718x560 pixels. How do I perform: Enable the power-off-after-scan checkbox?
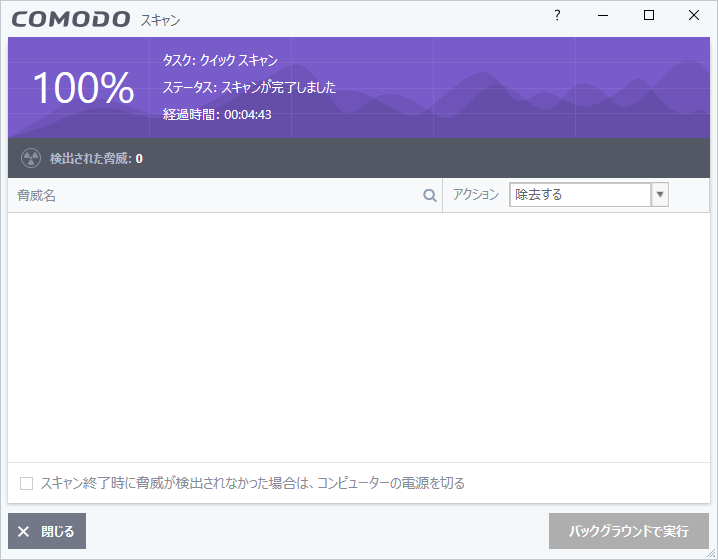27,484
